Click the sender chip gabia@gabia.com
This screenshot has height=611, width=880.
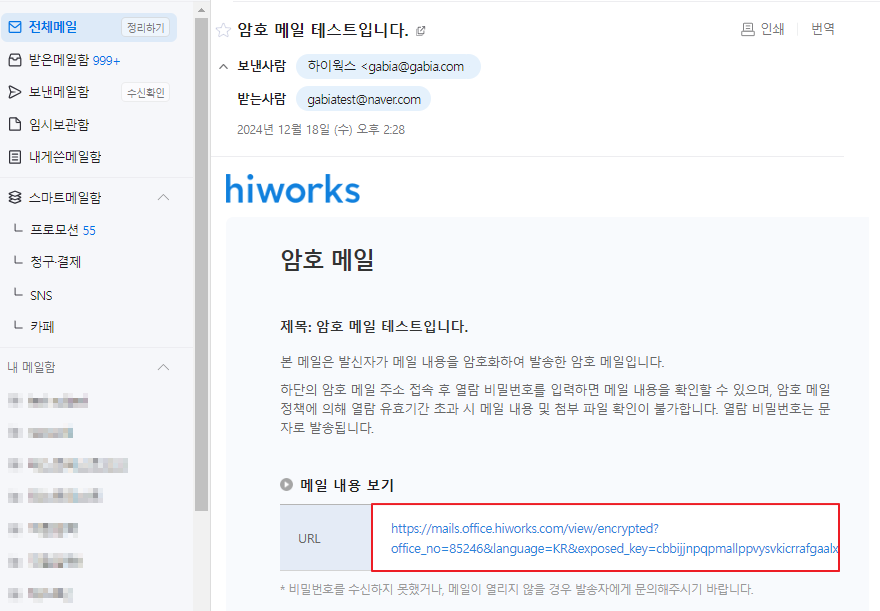click(x=388, y=66)
